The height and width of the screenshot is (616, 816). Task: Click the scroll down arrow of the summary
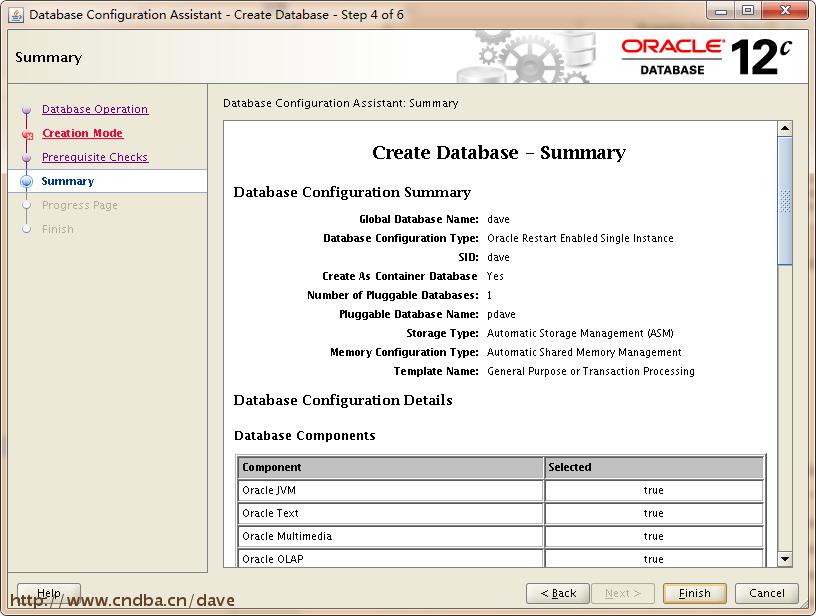click(785, 559)
